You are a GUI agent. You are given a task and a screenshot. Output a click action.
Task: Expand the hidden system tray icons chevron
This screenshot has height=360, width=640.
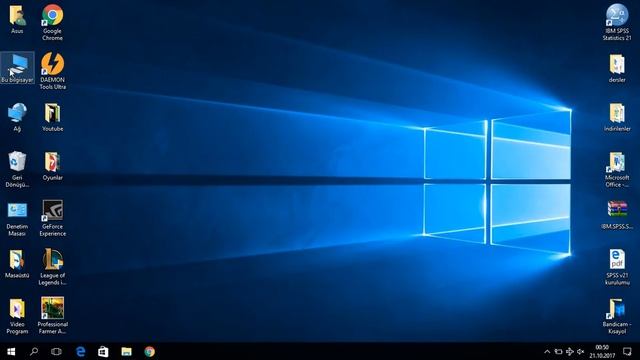547,351
